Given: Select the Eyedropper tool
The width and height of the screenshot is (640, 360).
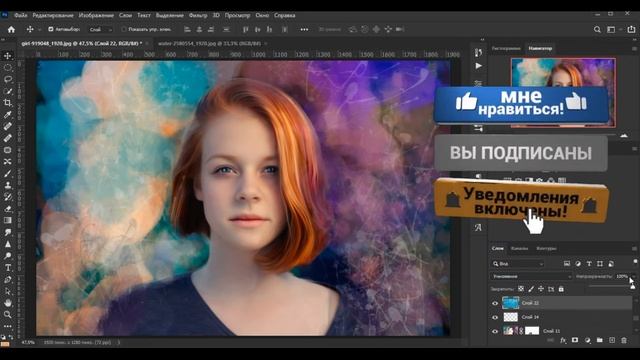Looking at the screenshot, I should (8, 114).
